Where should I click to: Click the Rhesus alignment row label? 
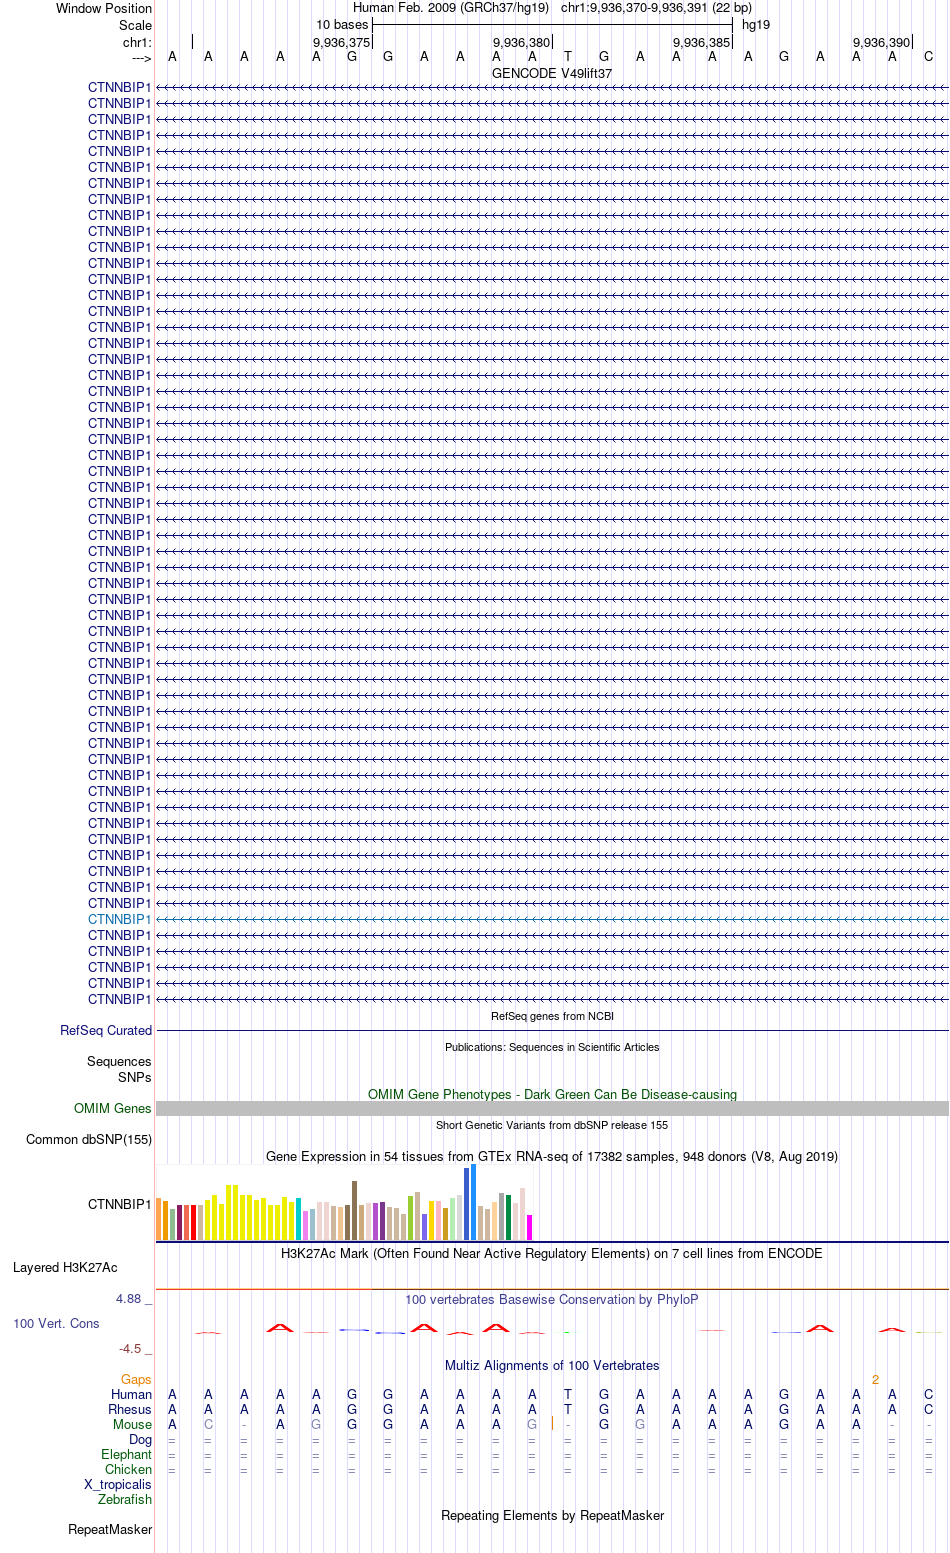(x=130, y=1409)
